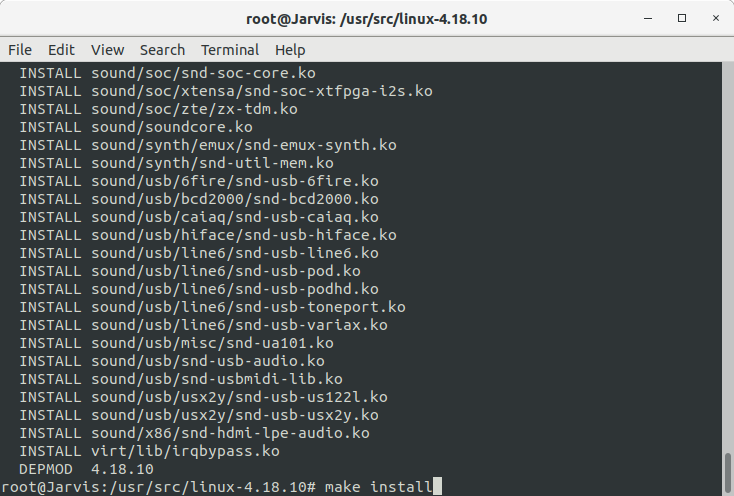The image size is (734, 496).
Task: Minimize the terminal window
Action: 648,19
